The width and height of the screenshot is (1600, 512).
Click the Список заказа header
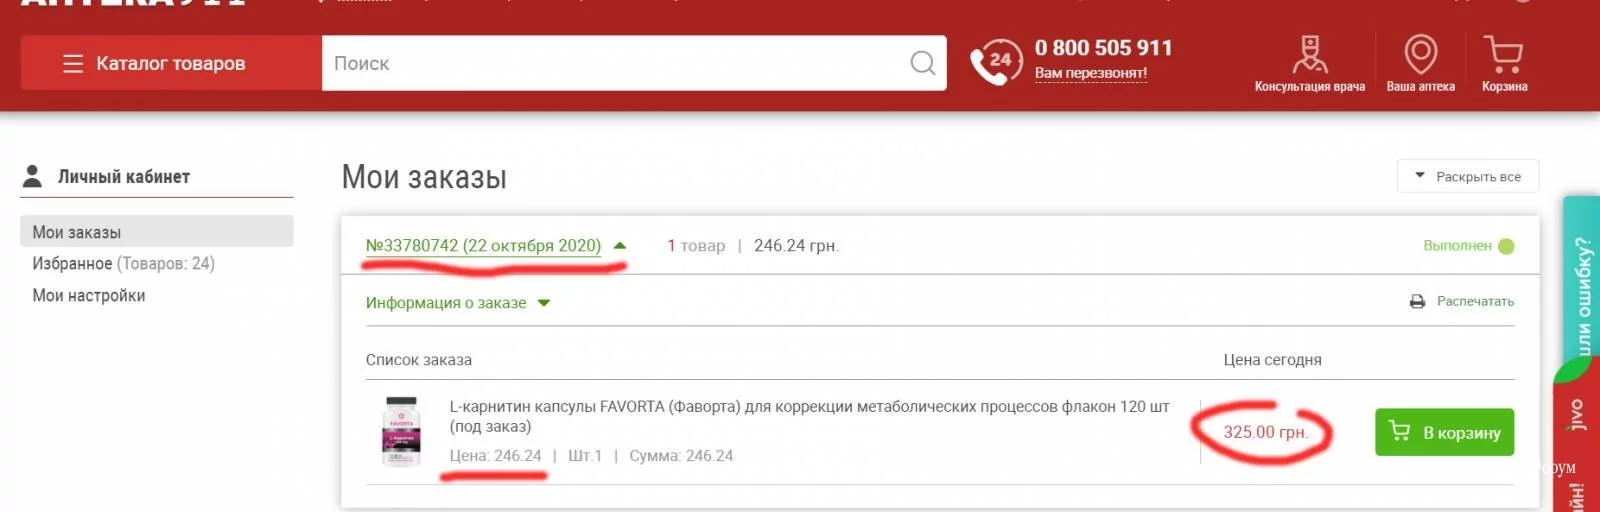(418, 360)
